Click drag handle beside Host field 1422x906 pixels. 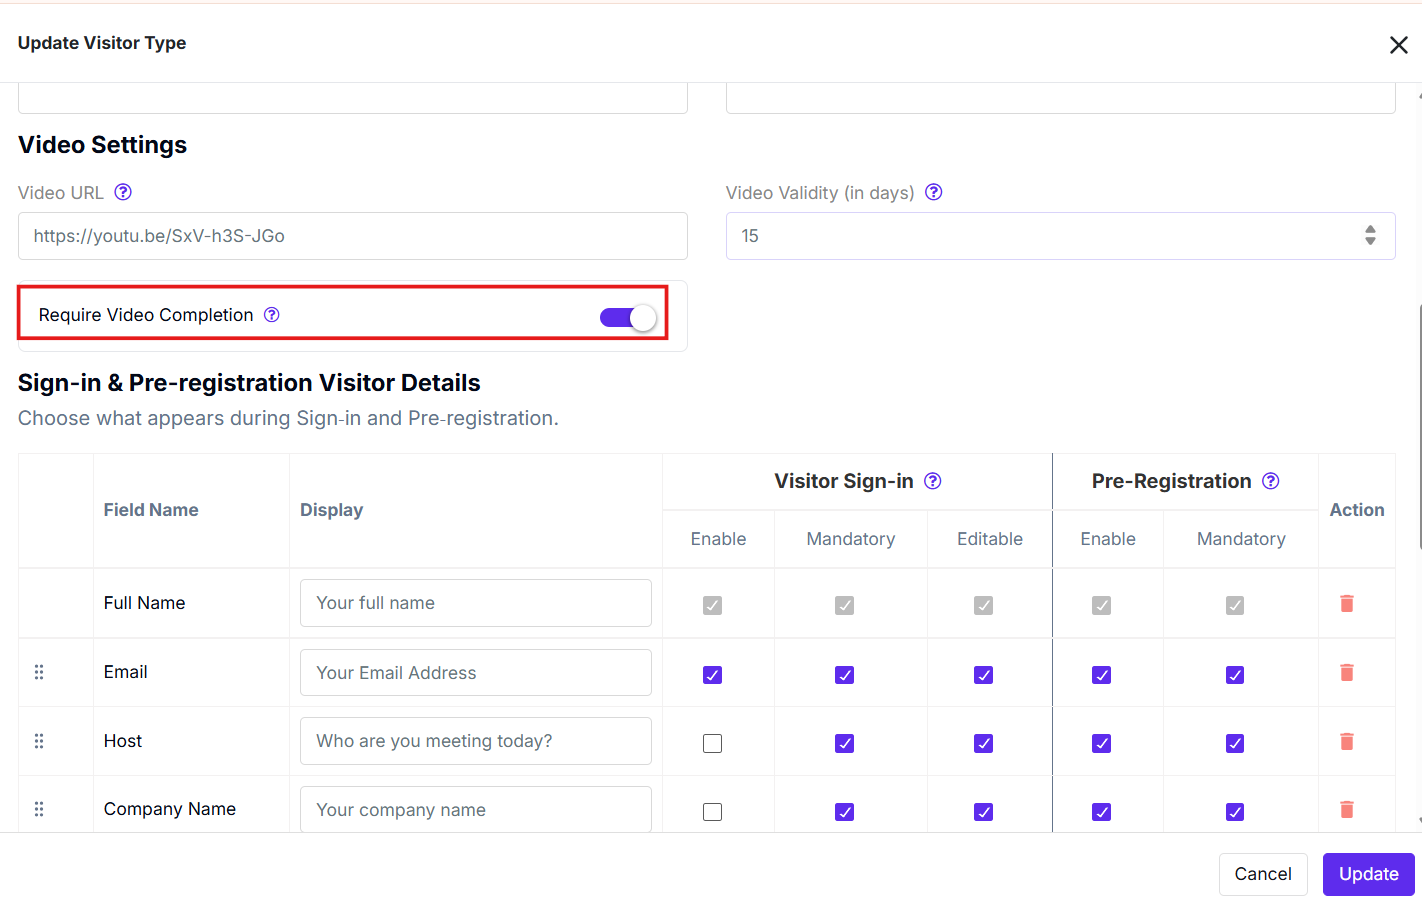(39, 741)
